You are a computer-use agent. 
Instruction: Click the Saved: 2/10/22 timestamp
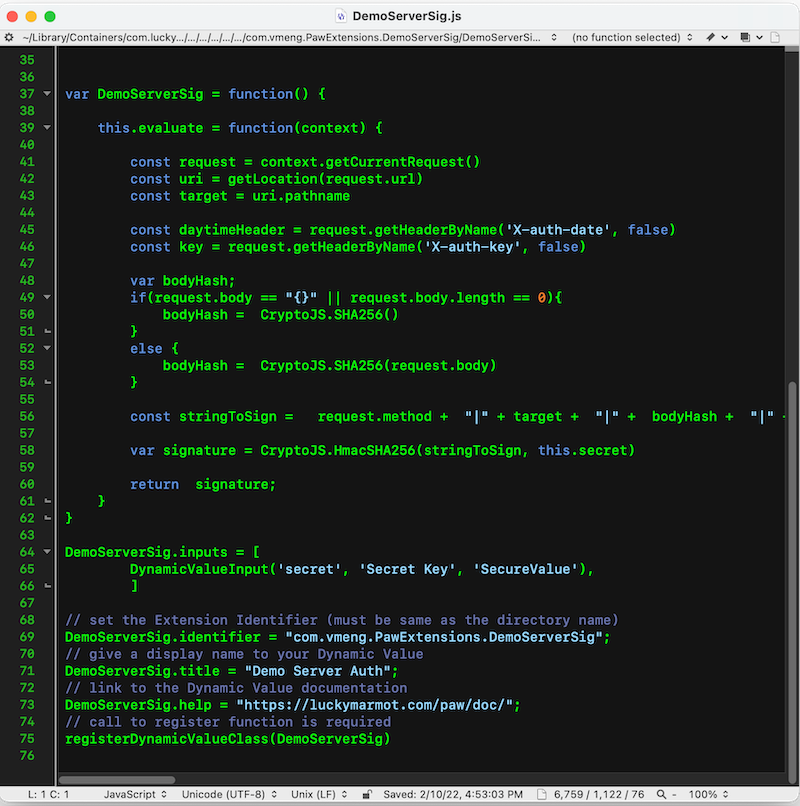(453, 794)
